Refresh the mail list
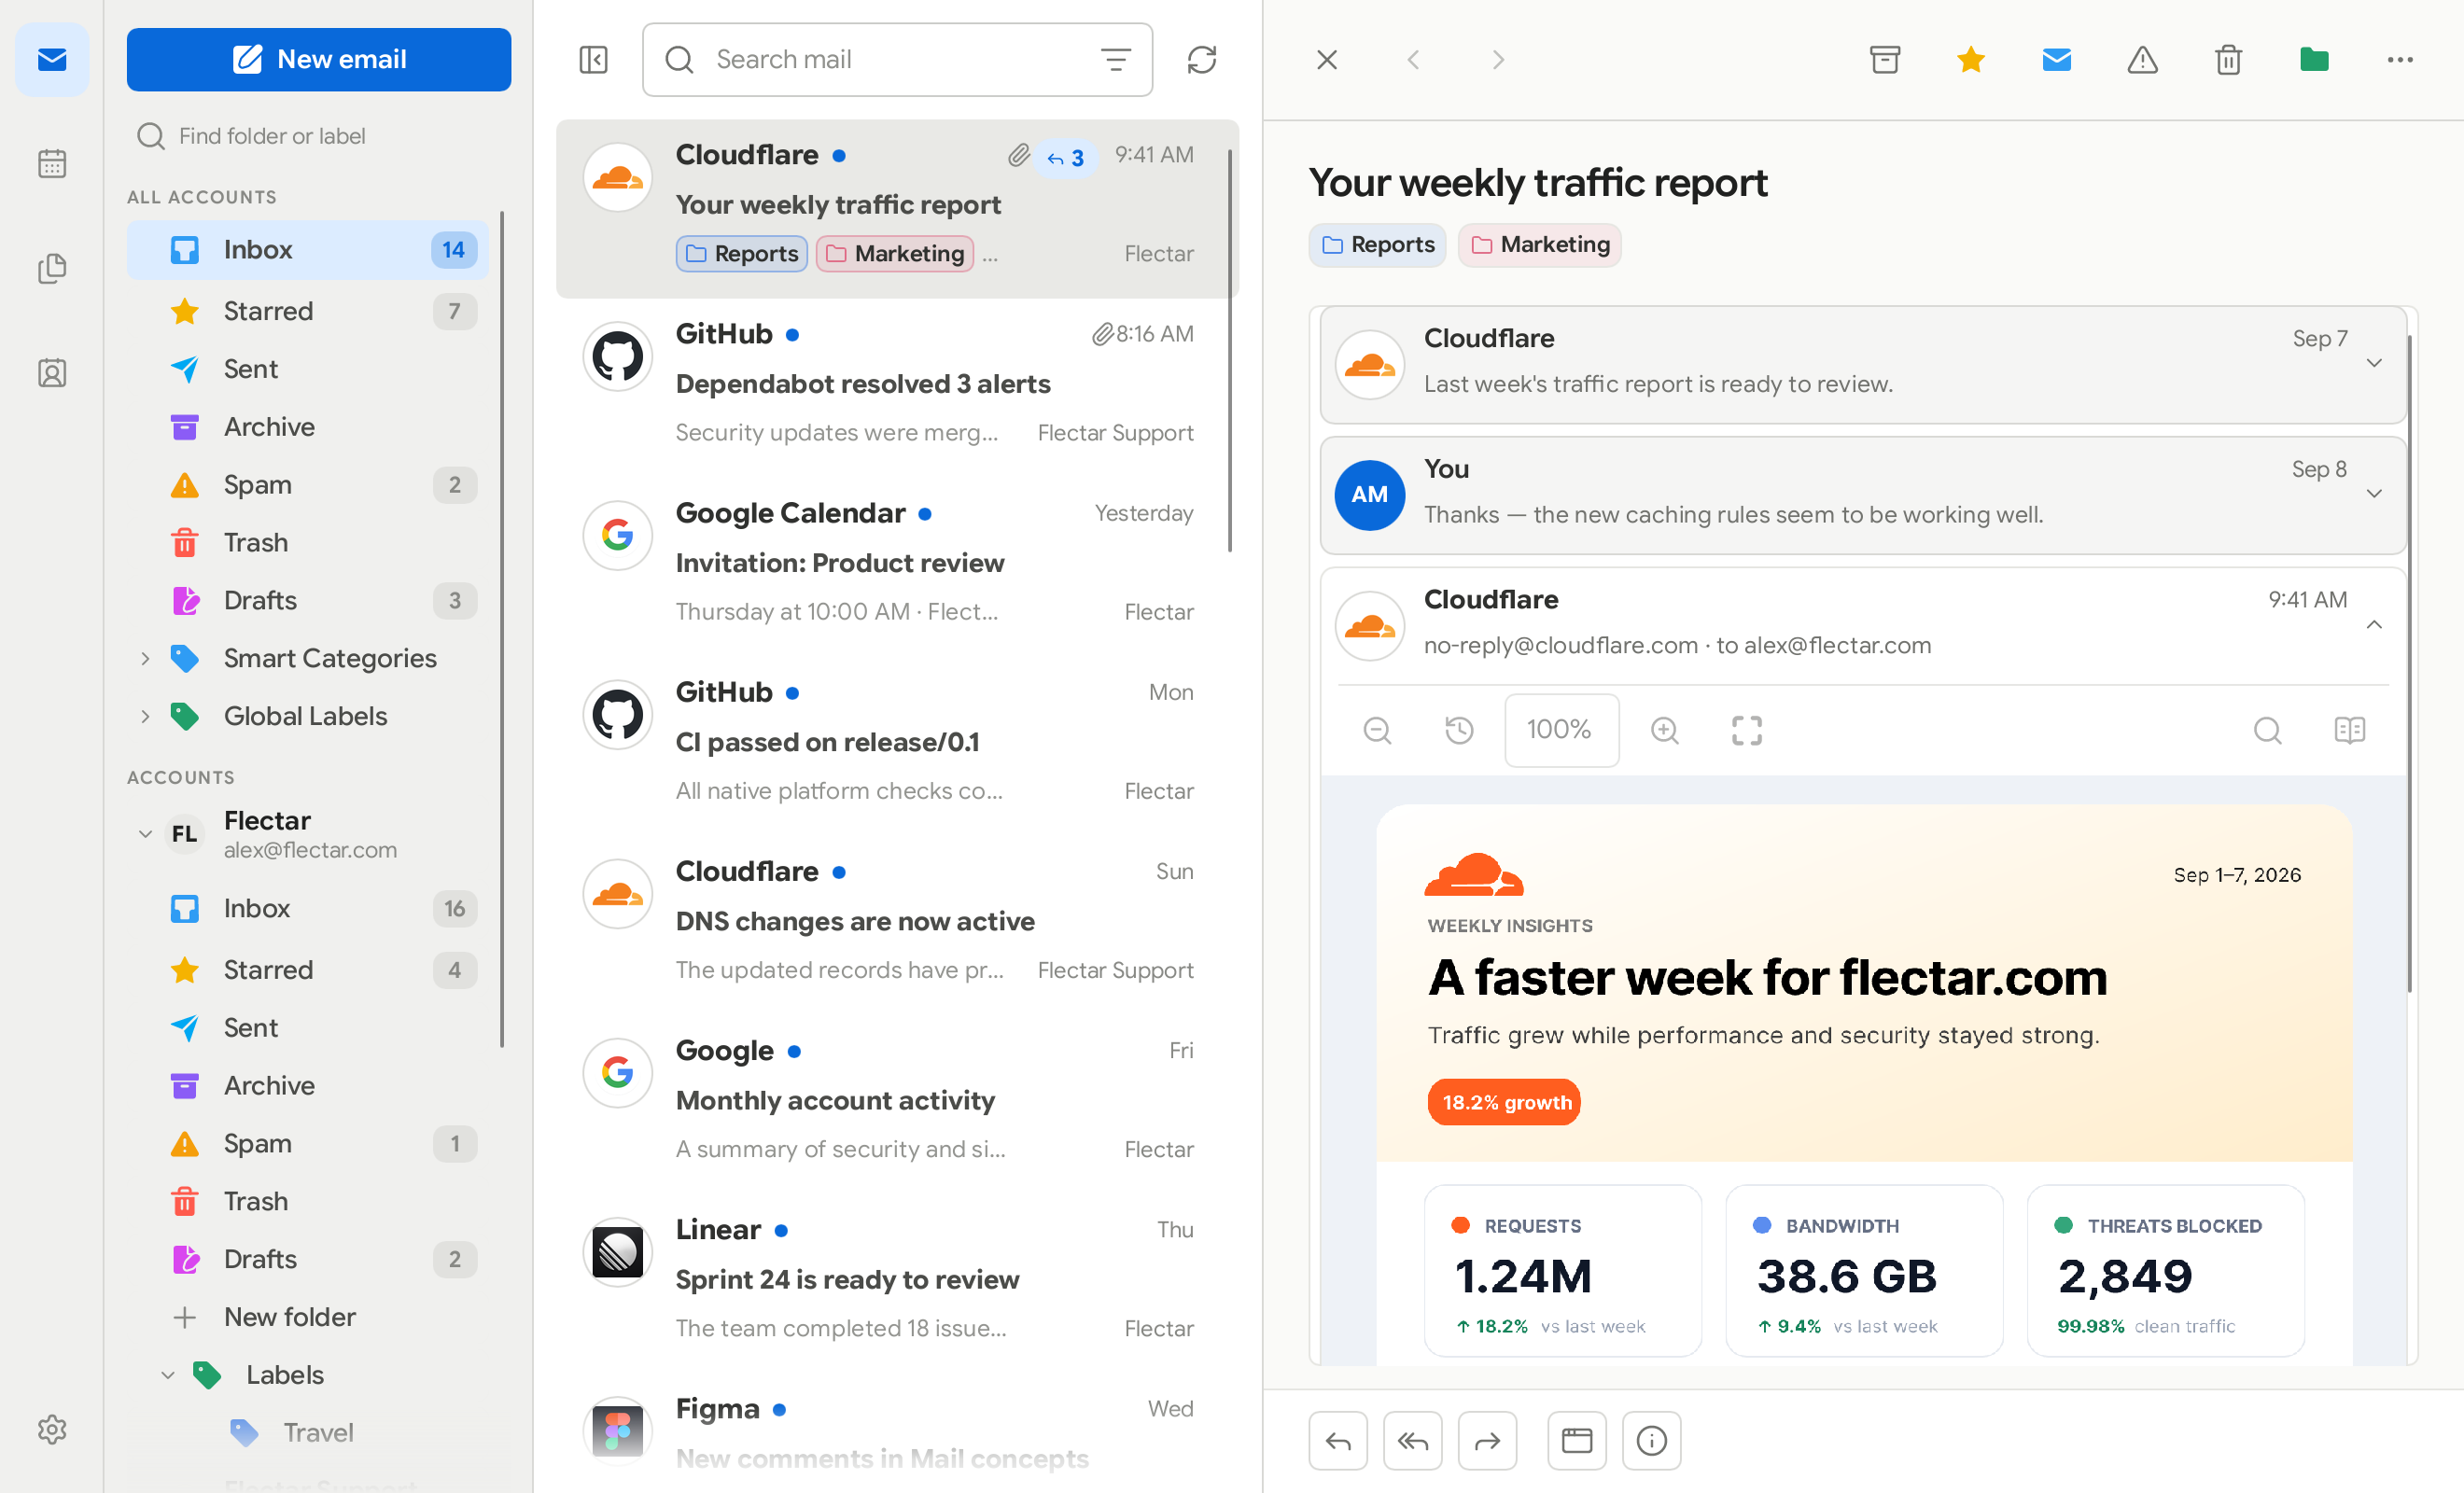 click(x=1201, y=60)
